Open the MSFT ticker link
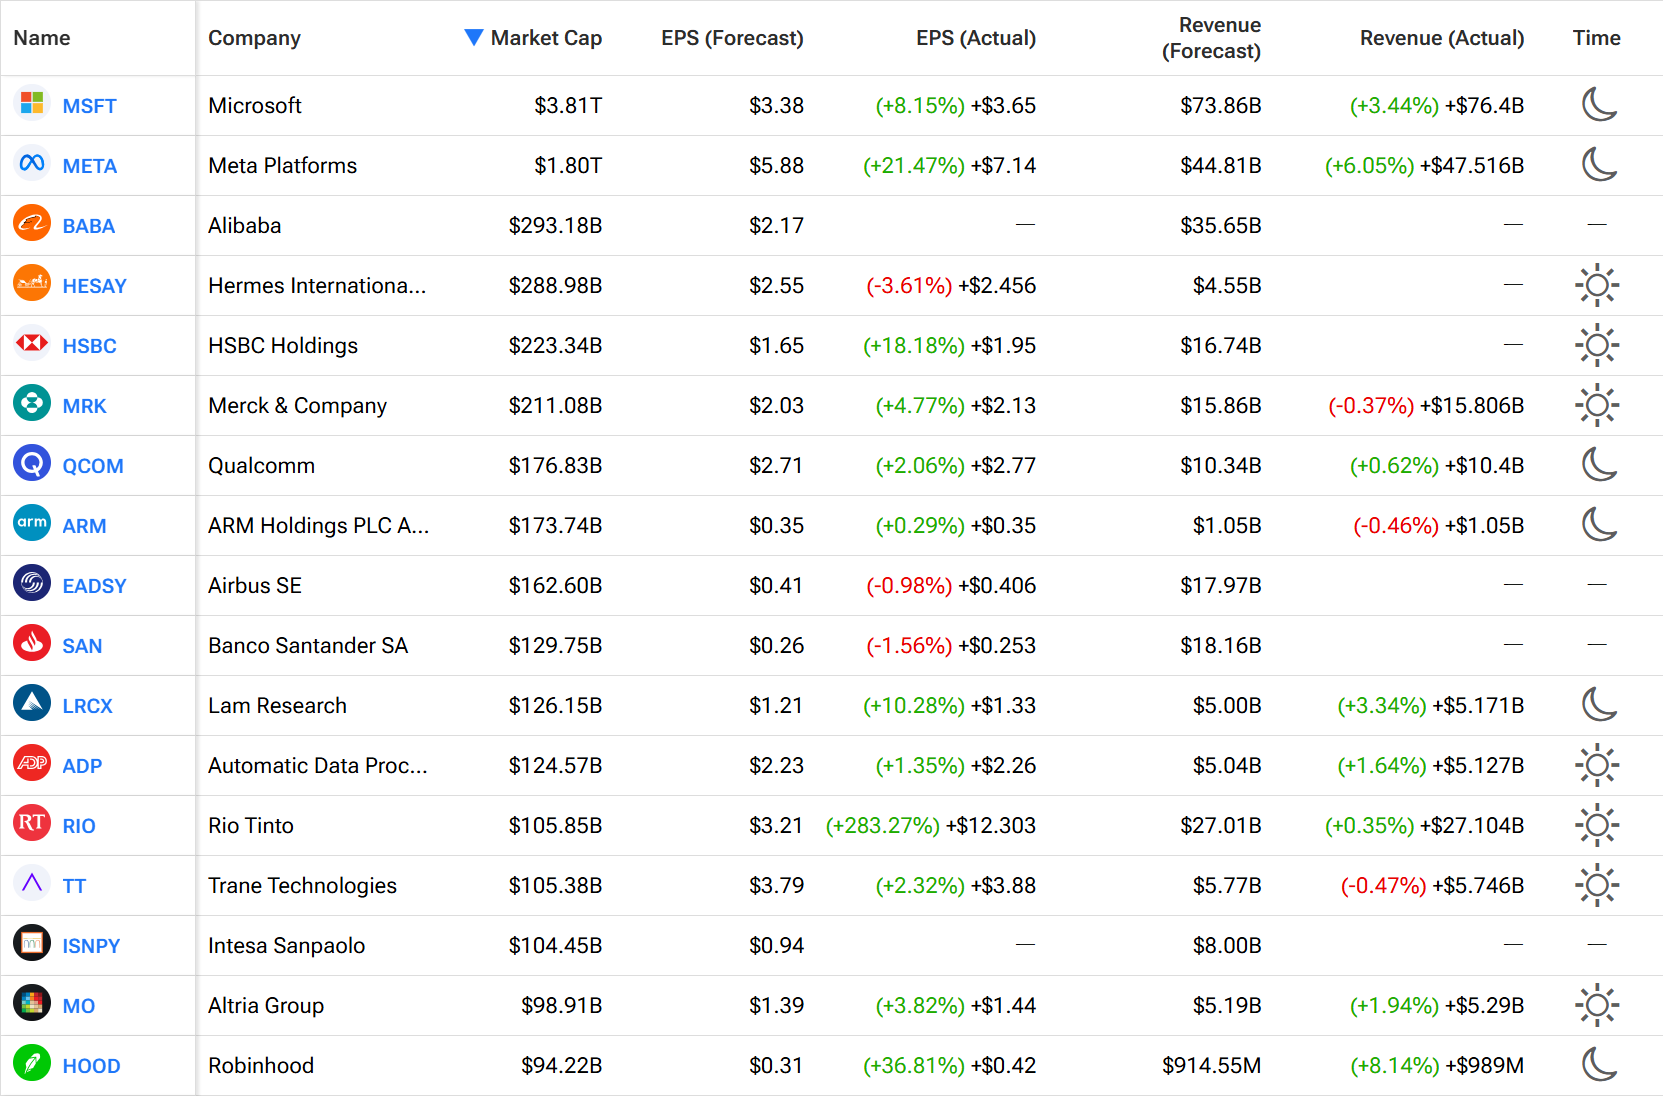The height and width of the screenshot is (1096, 1663). click(89, 106)
